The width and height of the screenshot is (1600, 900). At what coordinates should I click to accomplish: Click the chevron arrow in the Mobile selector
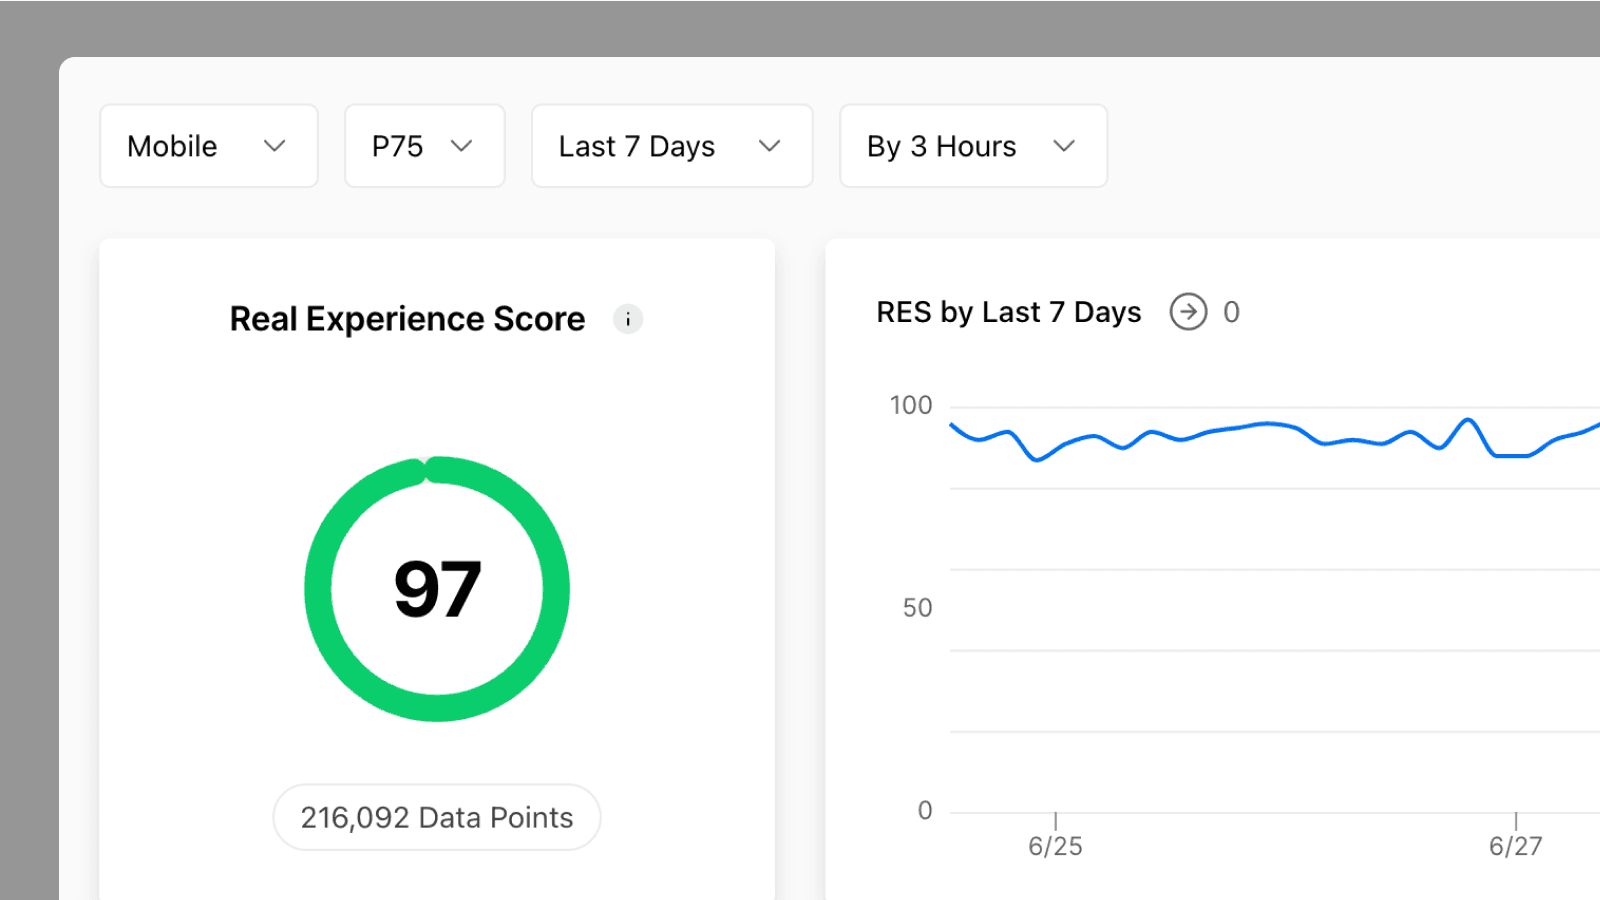click(275, 146)
